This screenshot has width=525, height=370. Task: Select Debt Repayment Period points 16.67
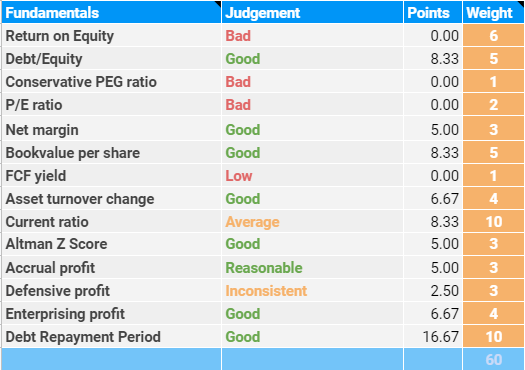440,337
